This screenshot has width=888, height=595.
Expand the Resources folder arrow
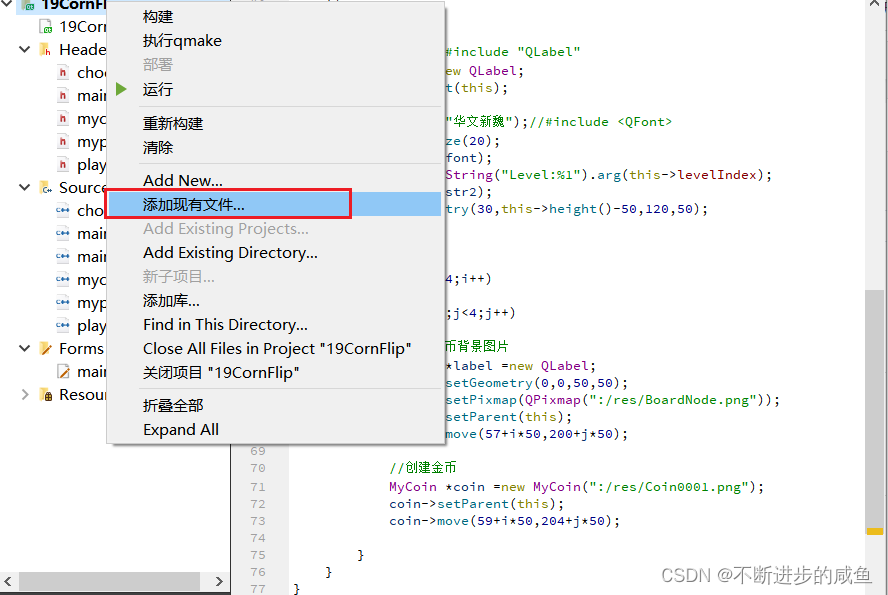coord(24,395)
